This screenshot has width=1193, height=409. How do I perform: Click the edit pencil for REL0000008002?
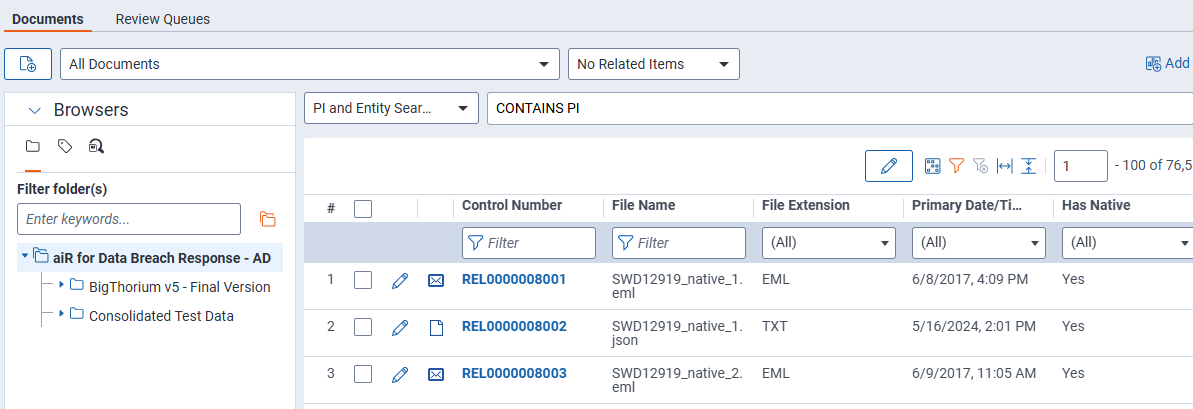(399, 328)
